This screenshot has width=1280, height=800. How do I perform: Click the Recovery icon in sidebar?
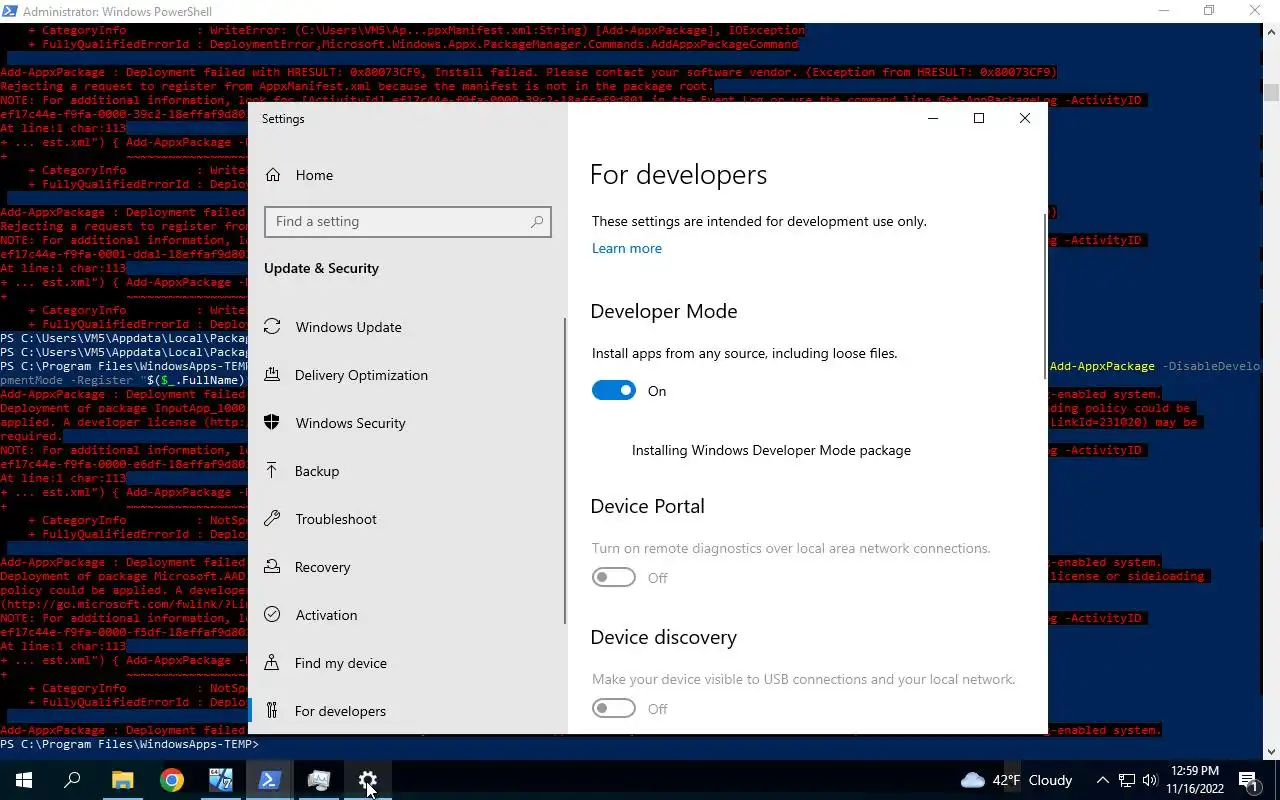tap(272, 567)
